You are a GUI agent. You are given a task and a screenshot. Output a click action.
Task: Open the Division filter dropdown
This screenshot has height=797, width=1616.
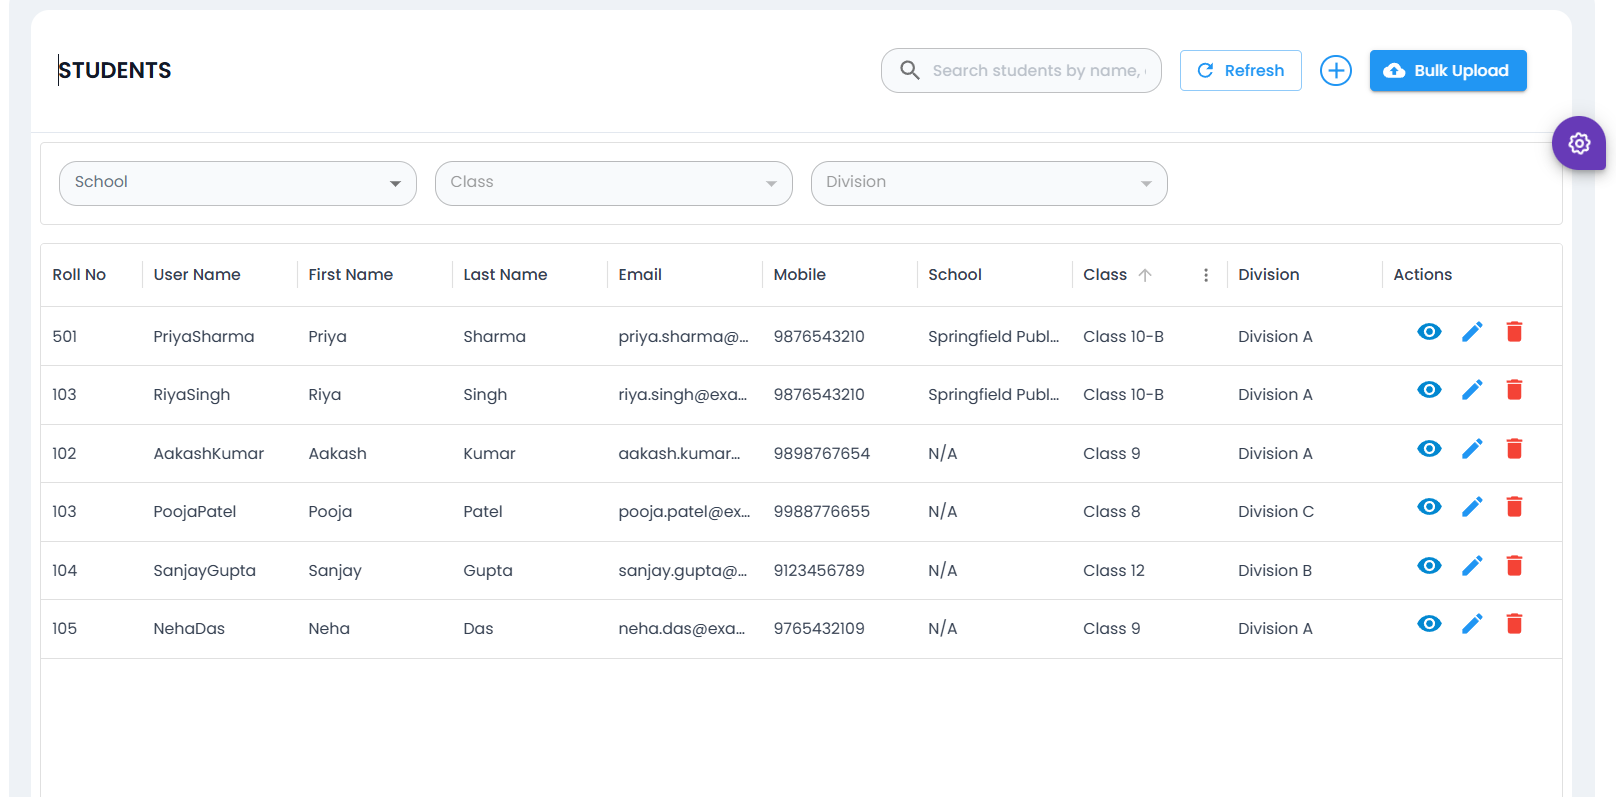(989, 183)
